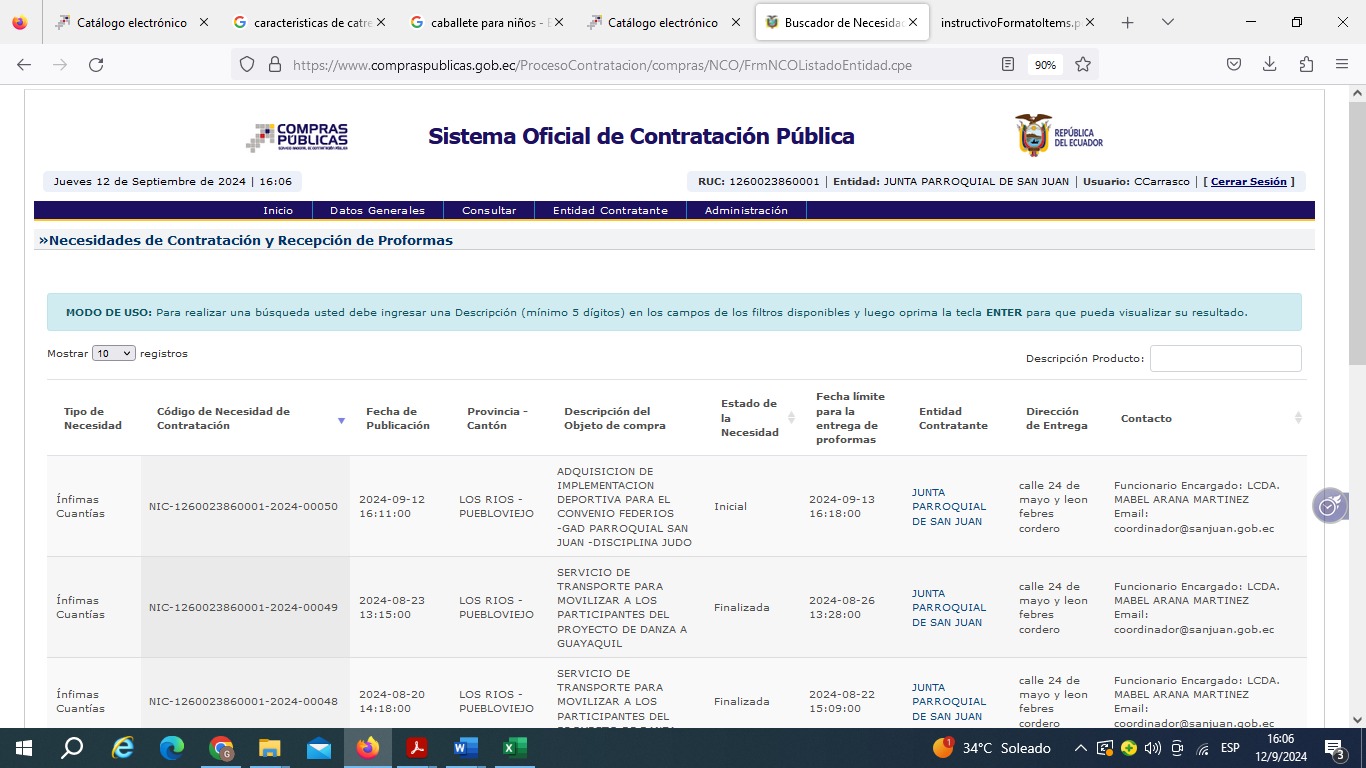List all tabs dropdown arrow
Screen dimensions: 1366x768
click(1167, 22)
